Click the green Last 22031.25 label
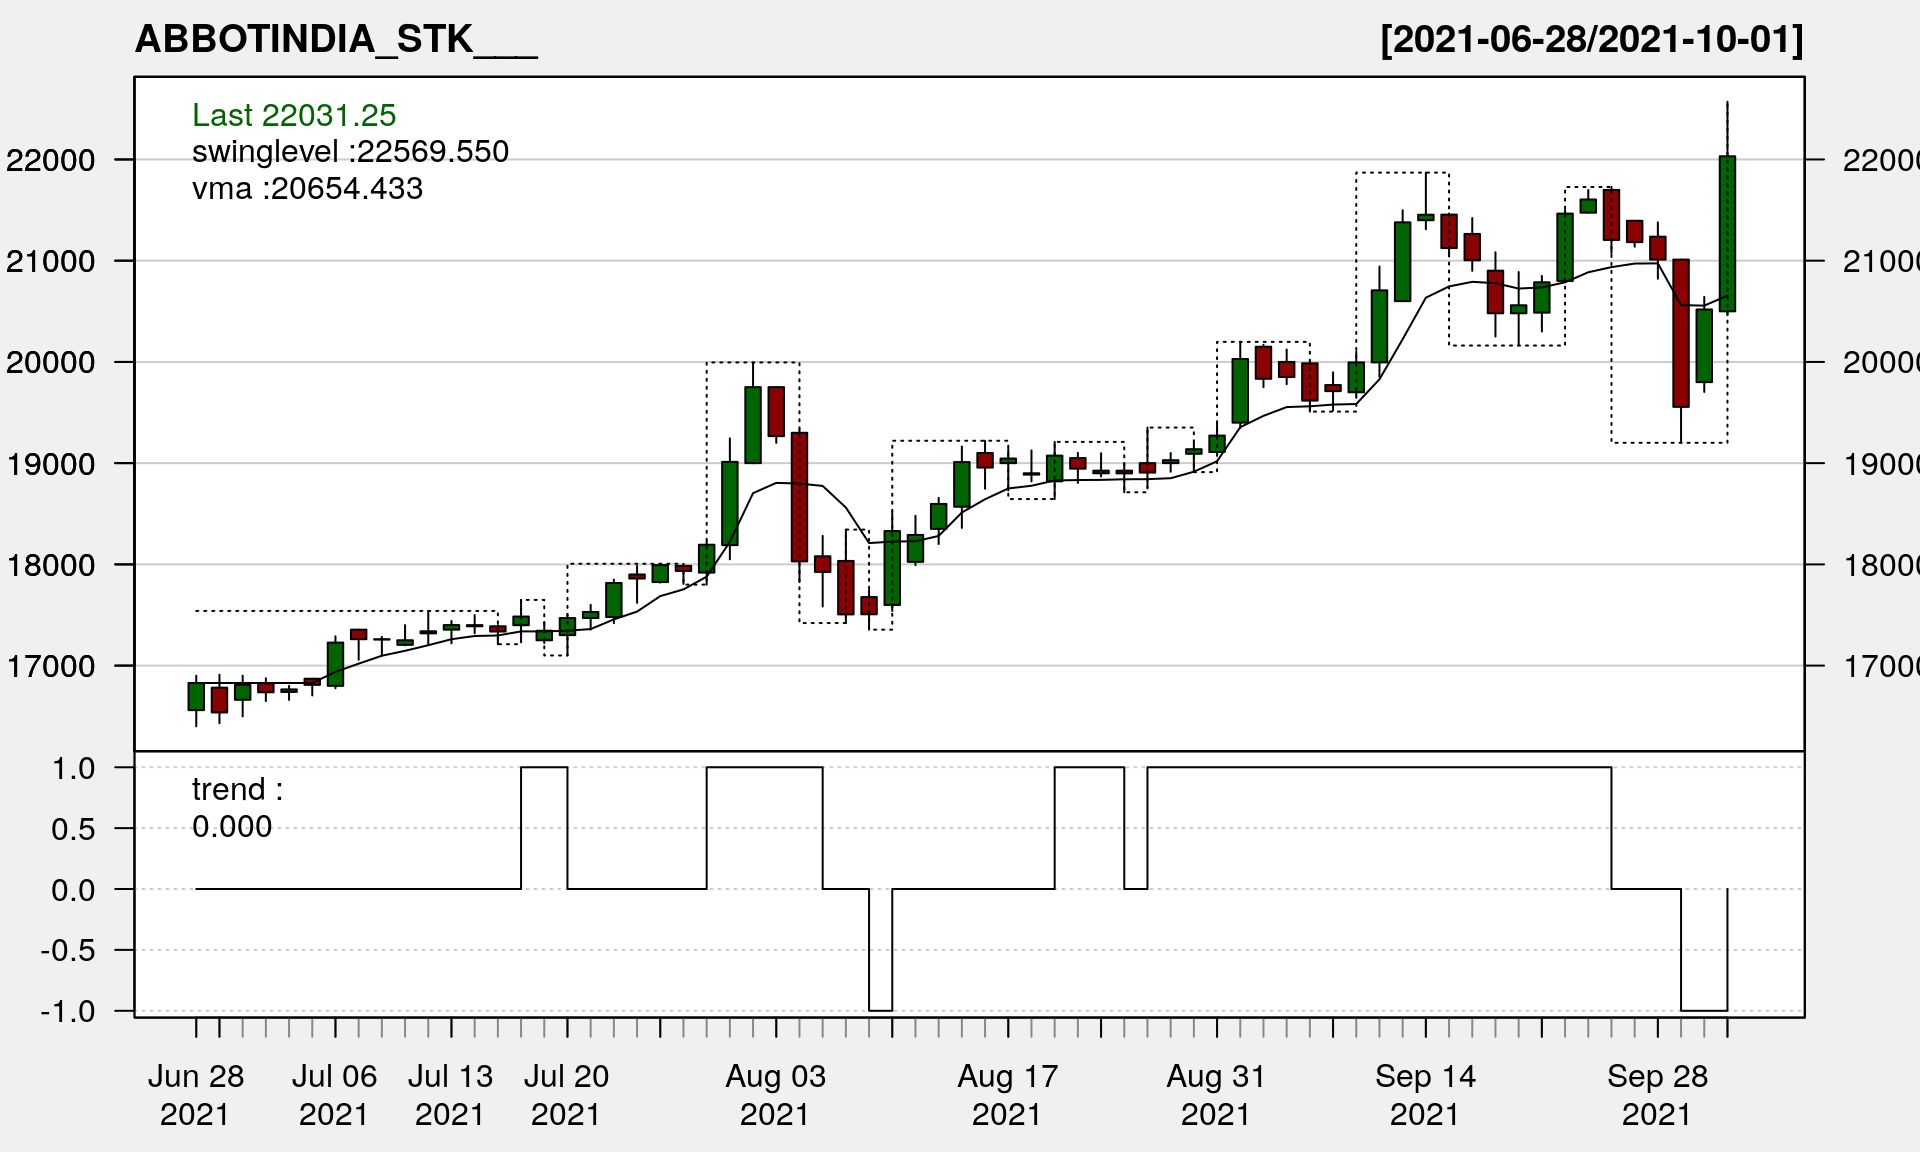This screenshot has width=1920, height=1152. point(294,116)
